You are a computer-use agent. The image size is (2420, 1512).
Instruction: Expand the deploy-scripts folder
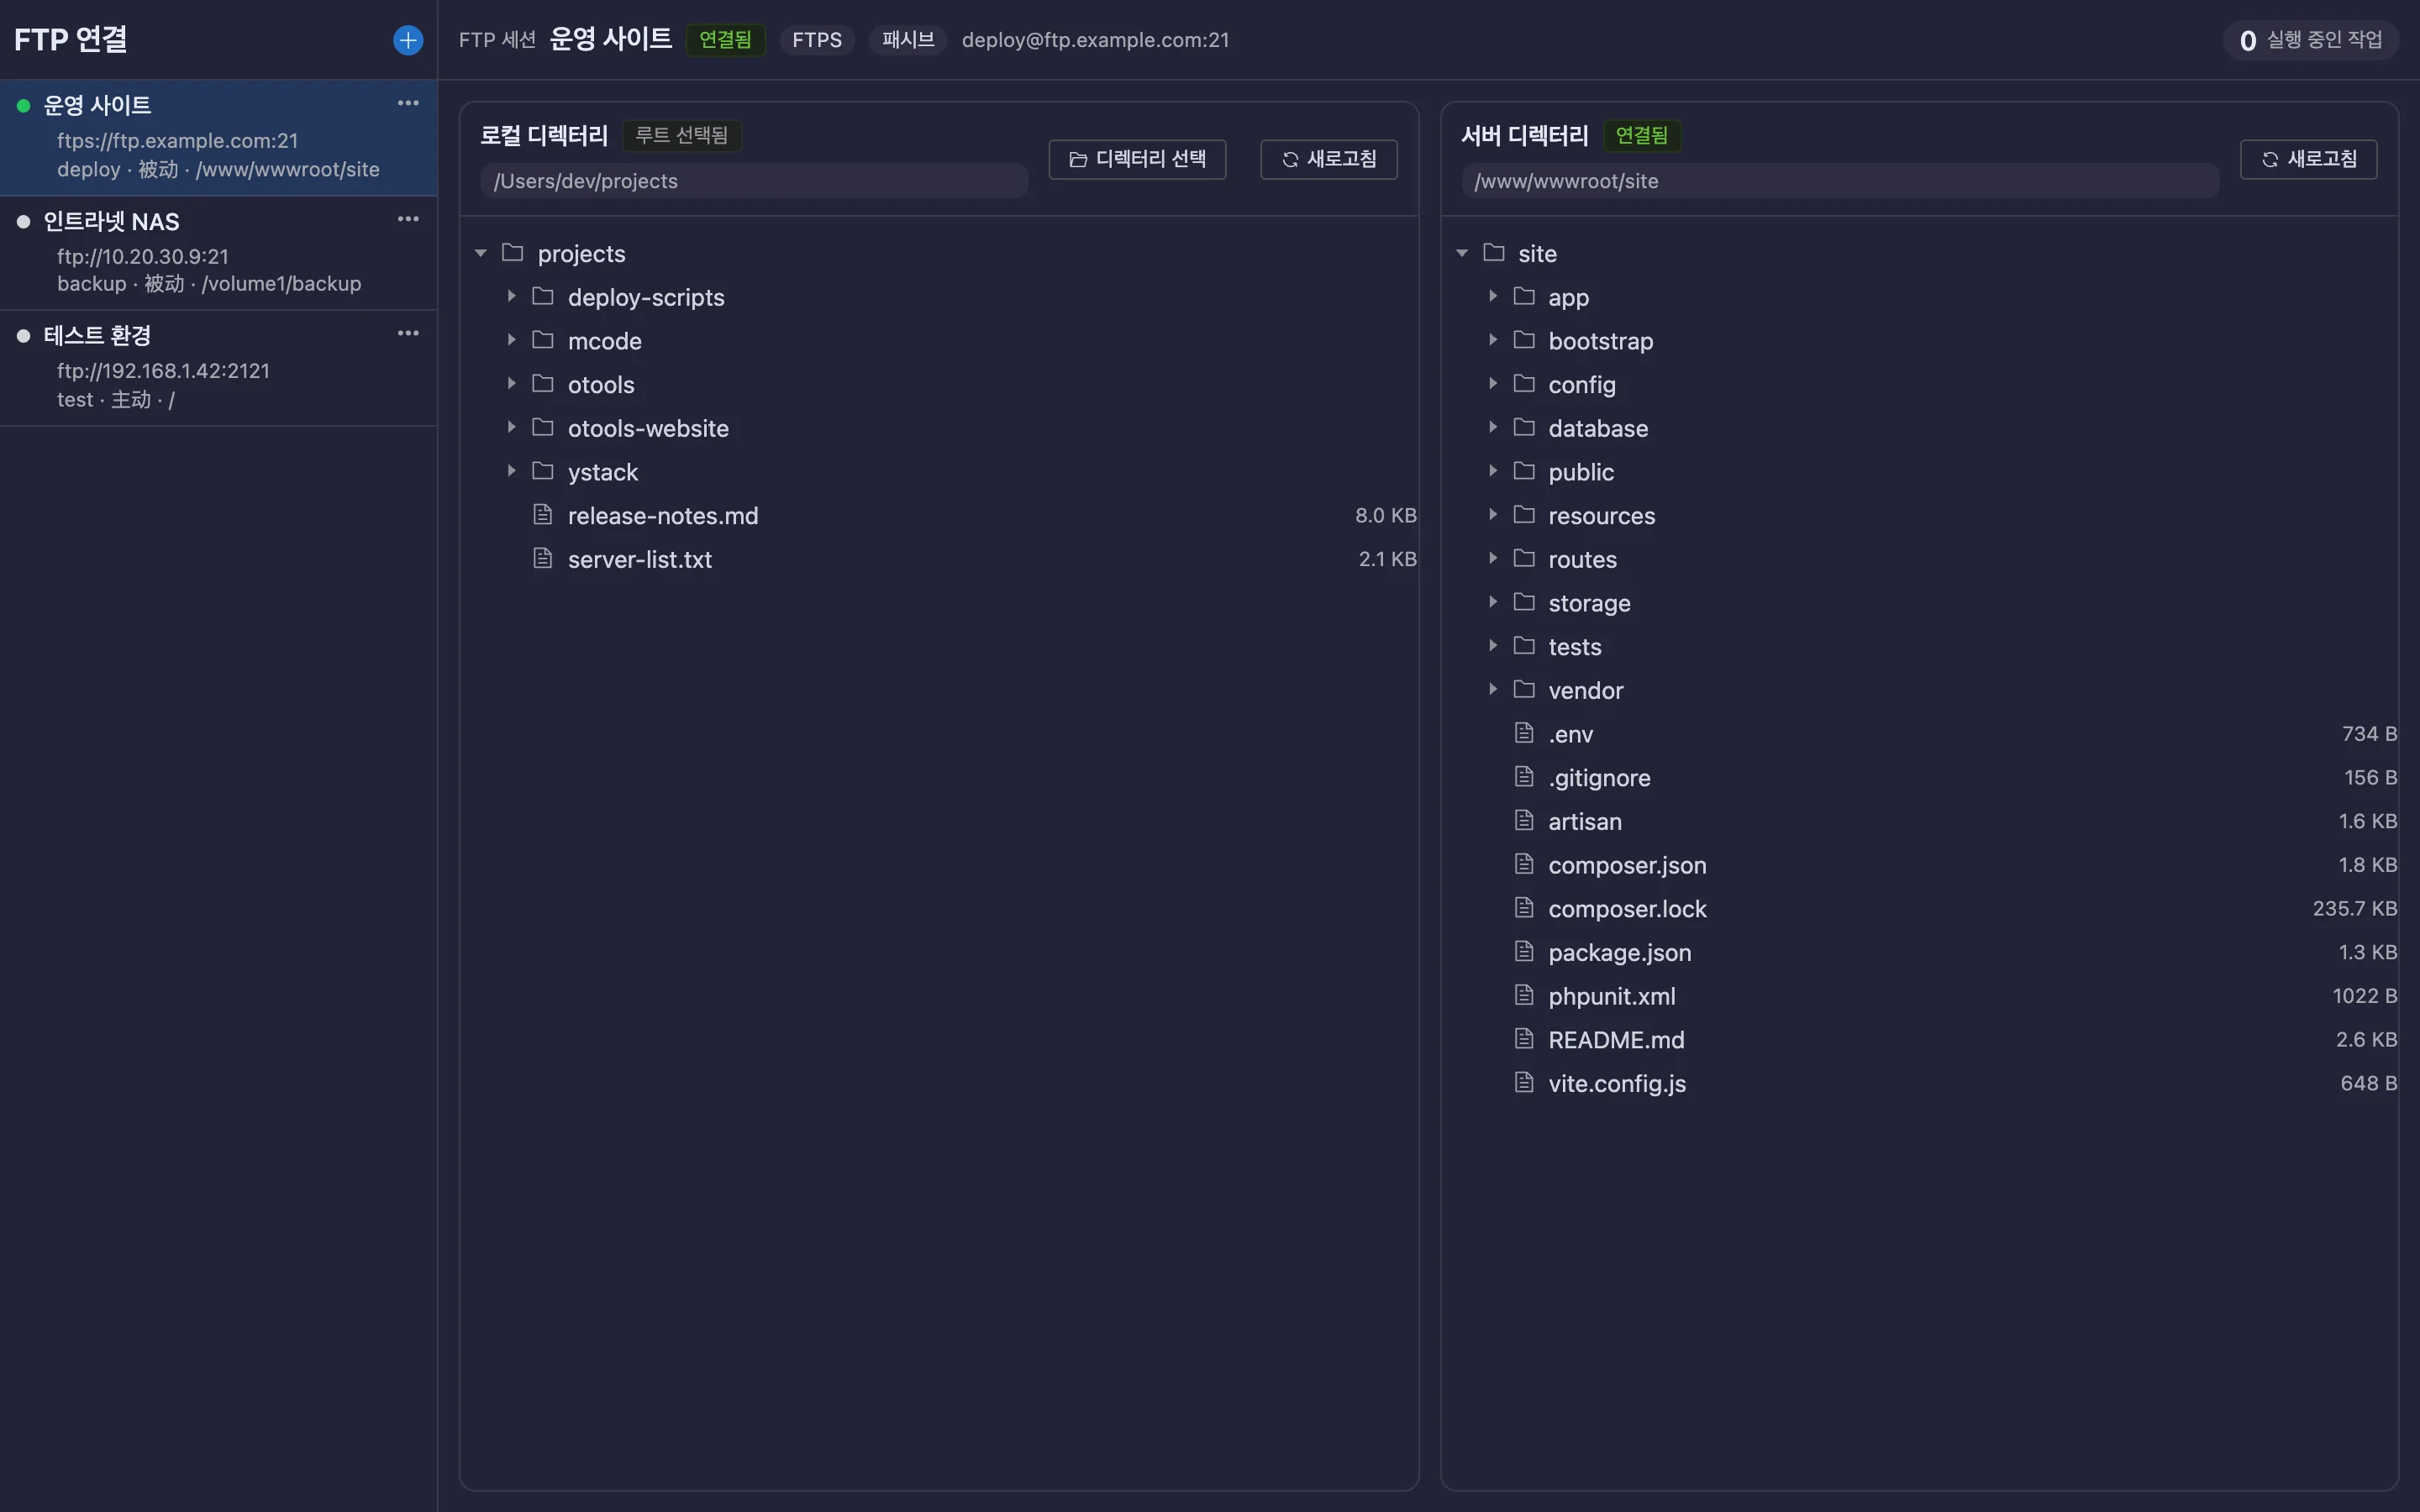coord(511,296)
